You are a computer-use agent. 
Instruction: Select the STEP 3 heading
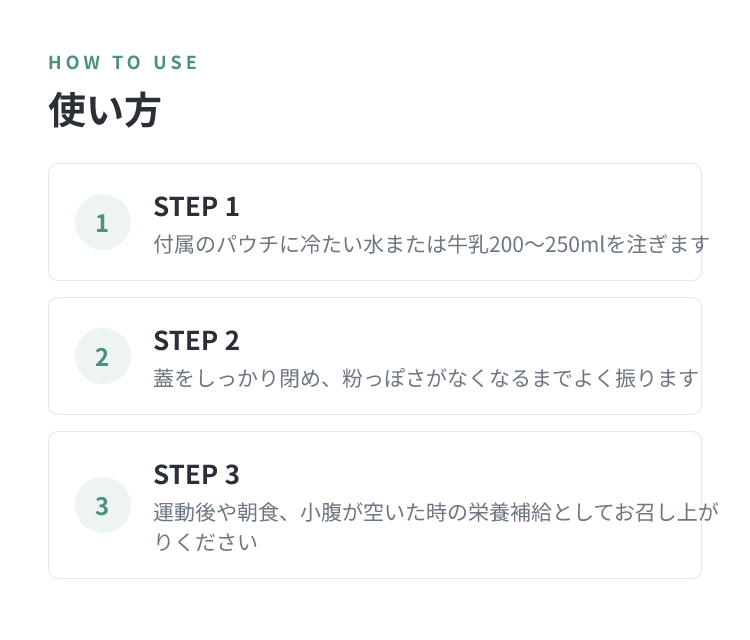coord(196,474)
